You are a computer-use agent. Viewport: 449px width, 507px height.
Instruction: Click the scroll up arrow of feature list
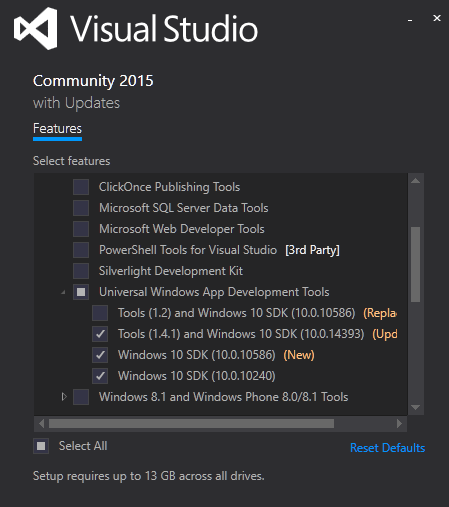tap(416, 181)
